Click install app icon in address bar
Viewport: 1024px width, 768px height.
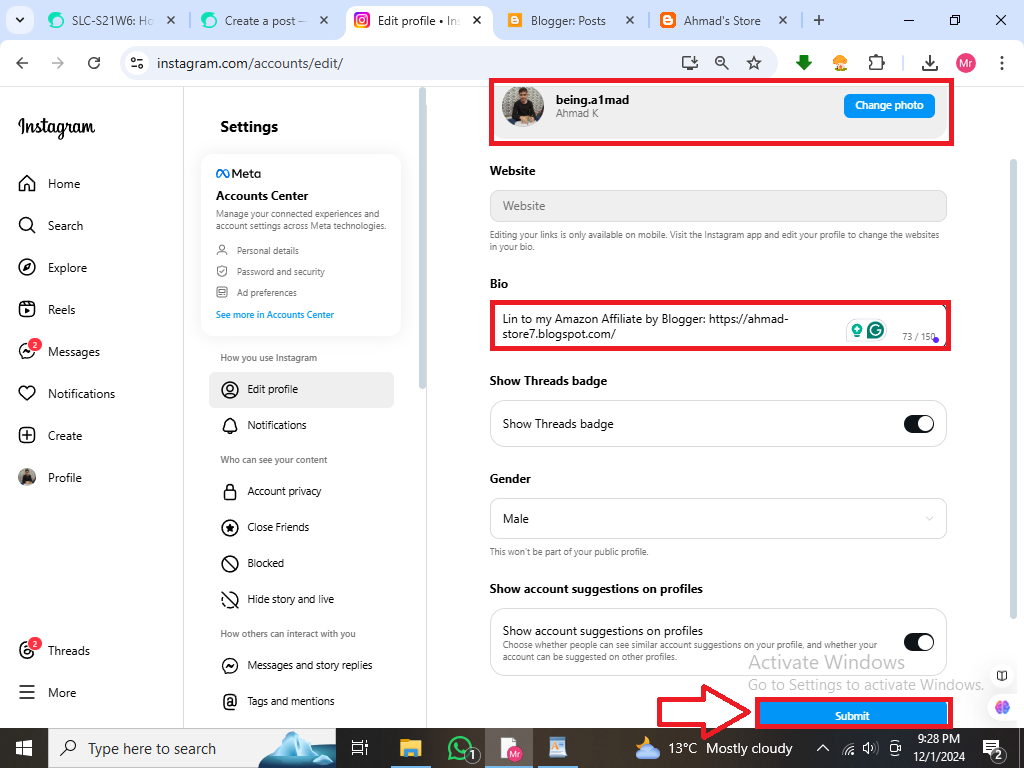tap(690, 63)
